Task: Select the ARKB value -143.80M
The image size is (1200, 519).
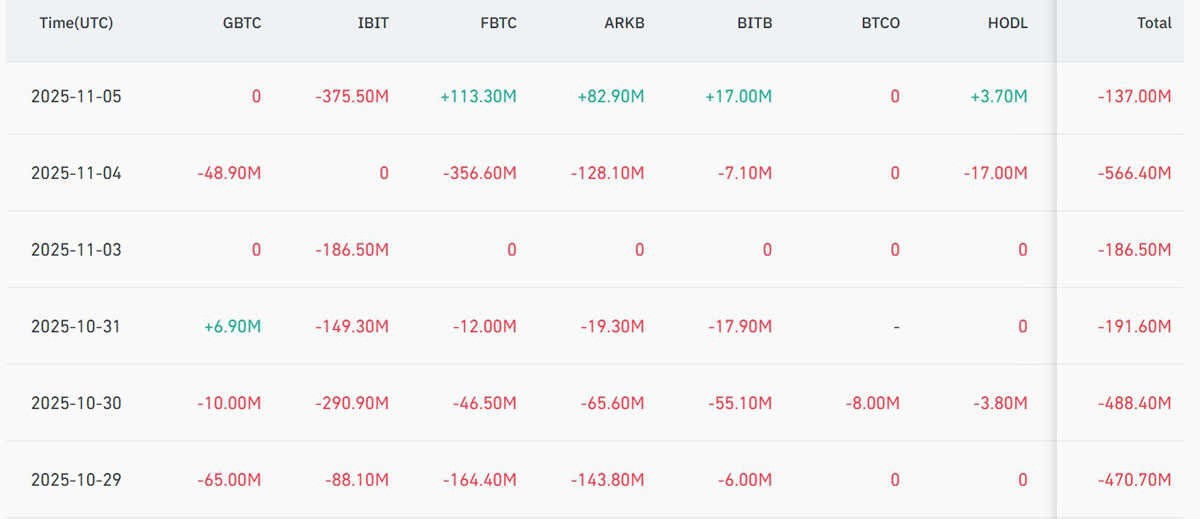Action: click(x=607, y=480)
